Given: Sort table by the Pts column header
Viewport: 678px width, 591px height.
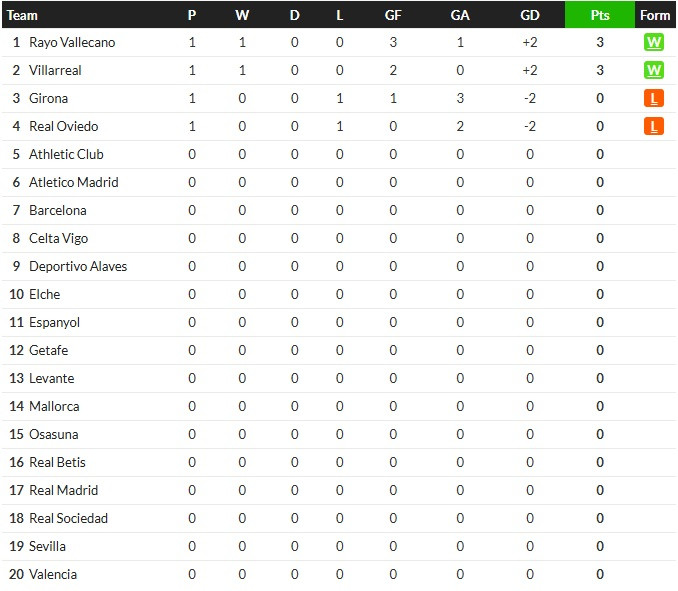Looking at the screenshot, I should point(600,15).
